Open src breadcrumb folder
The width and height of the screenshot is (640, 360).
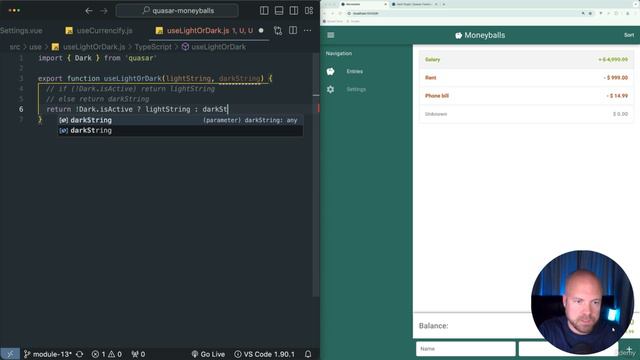pos(15,47)
